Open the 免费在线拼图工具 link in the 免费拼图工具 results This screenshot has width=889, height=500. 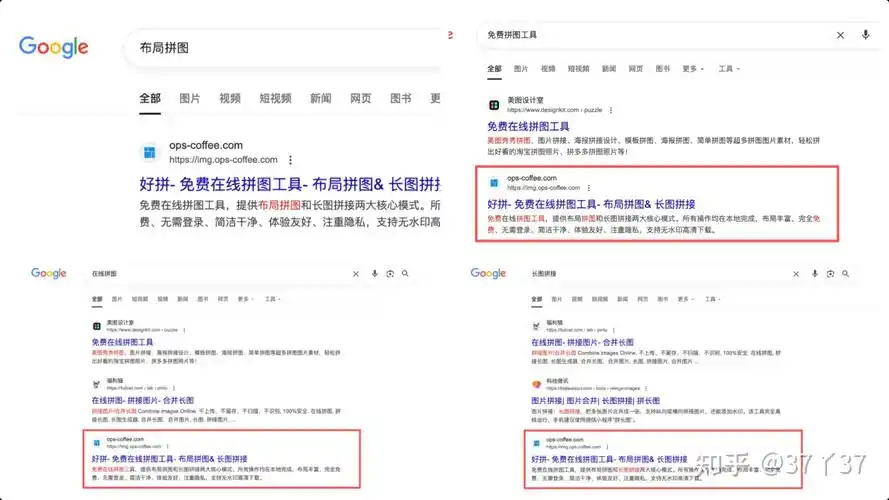[528, 126]
